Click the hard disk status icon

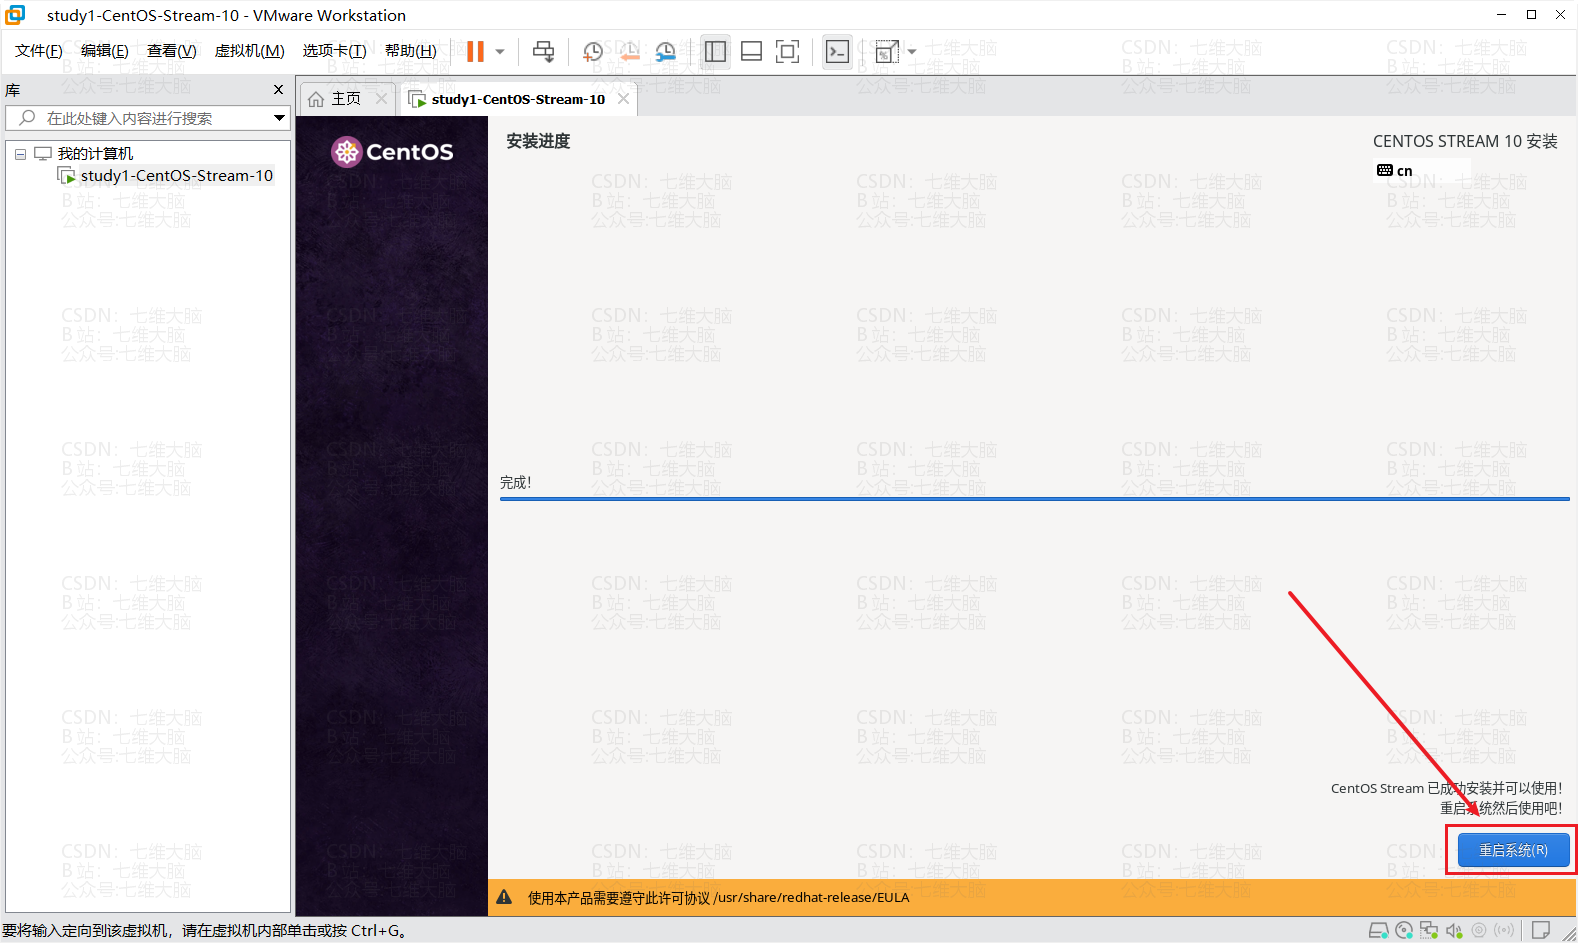pos(1378,930)
